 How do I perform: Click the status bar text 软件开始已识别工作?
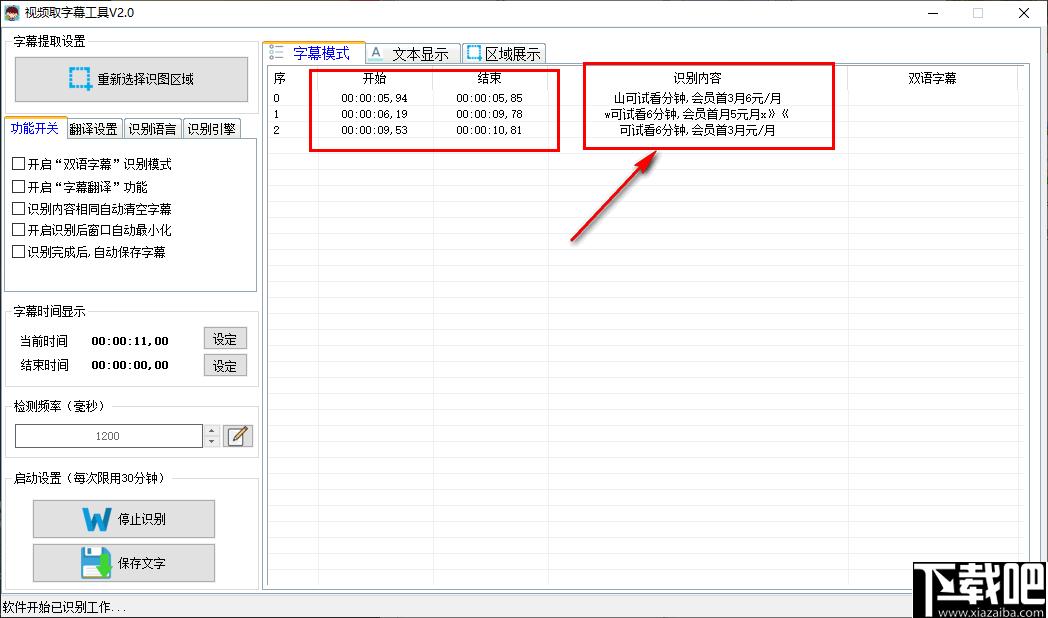[64, 607]
